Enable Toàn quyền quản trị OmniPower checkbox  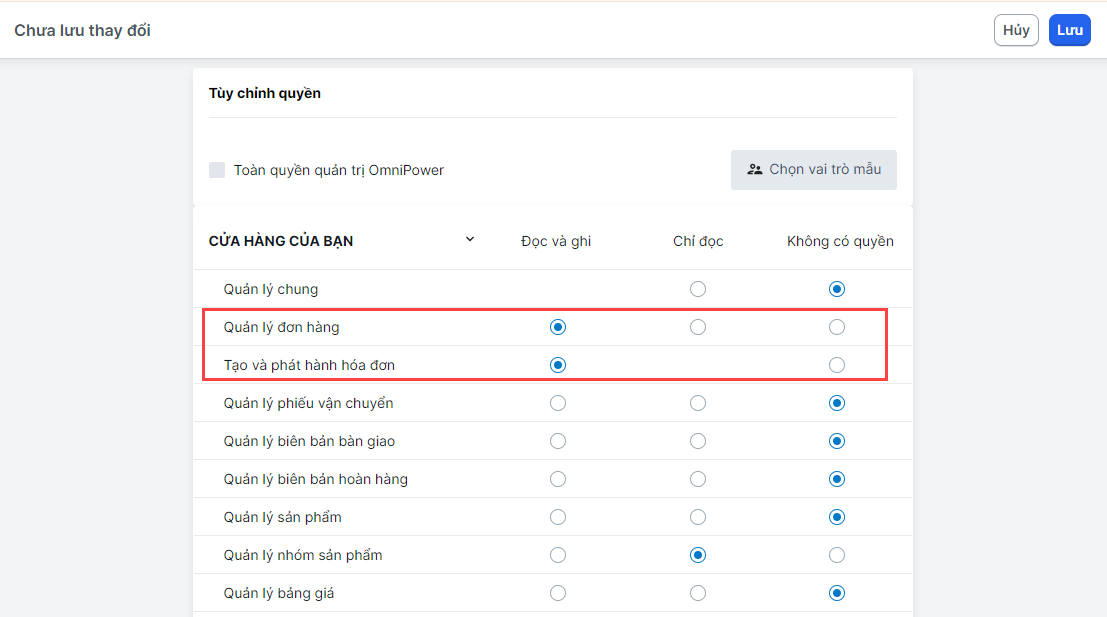(217, 170)
